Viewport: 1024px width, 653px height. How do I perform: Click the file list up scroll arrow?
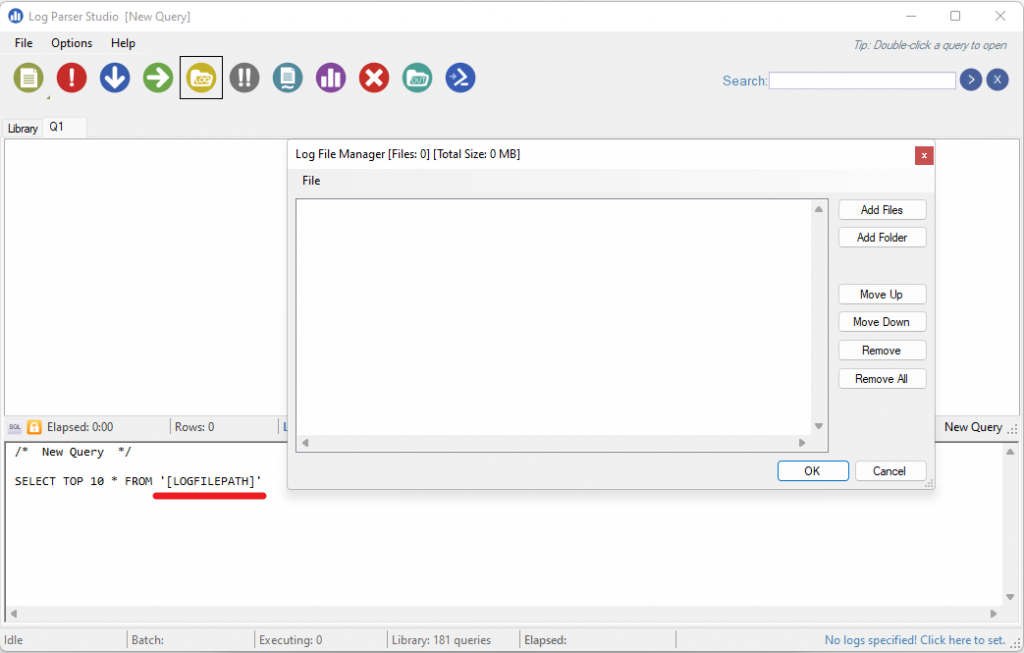819,209
